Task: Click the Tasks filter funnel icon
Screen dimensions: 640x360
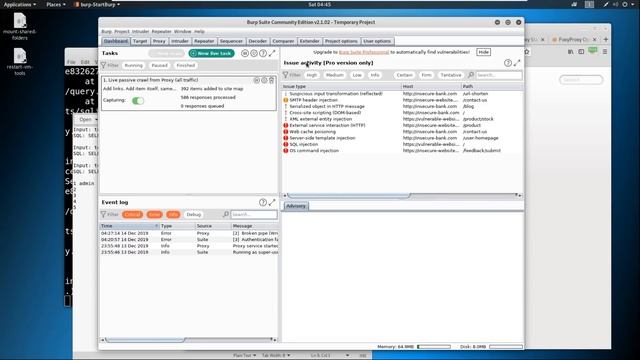Action: pos(104,65)
